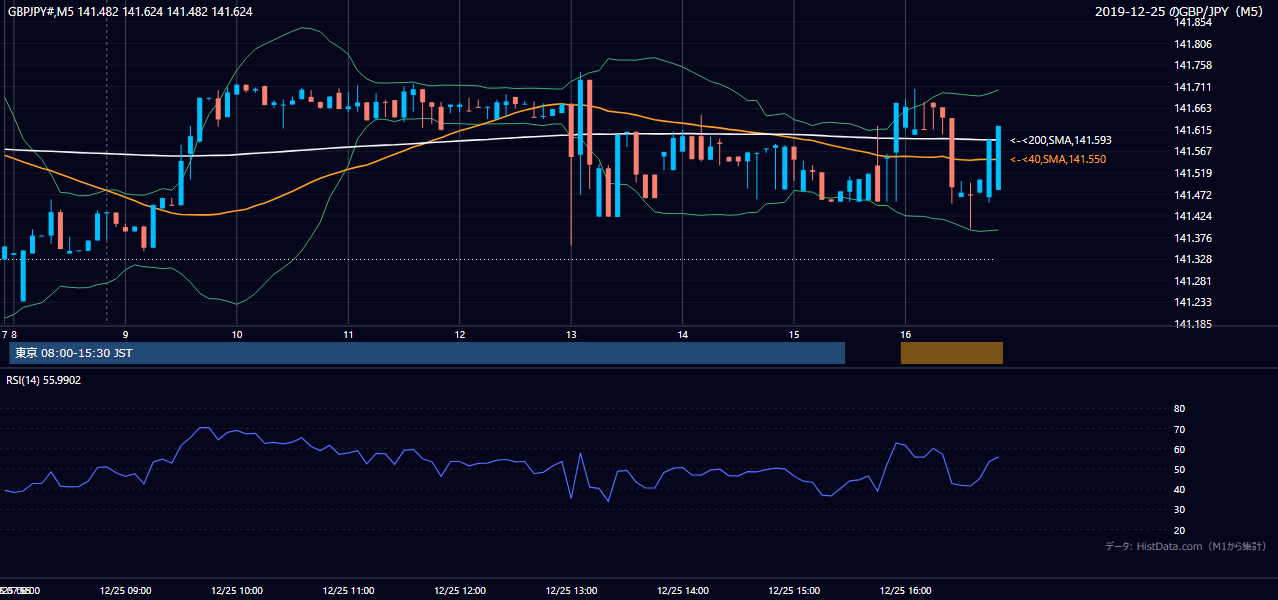Viewport: 1278px width, 600px height.
Task: Select the 200 SMA label 141.593
Action: tap(1061, 141)
